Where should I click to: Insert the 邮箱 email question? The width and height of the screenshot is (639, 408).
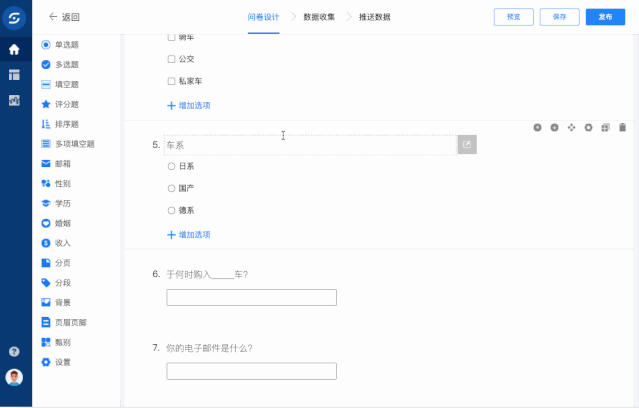coord(56,163)
